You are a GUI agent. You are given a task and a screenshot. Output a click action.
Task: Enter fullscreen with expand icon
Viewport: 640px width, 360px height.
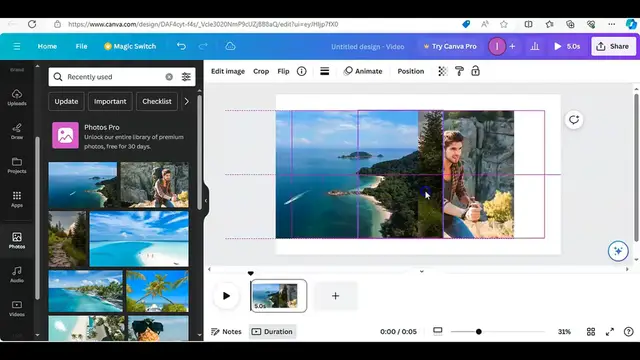point(610,331)
